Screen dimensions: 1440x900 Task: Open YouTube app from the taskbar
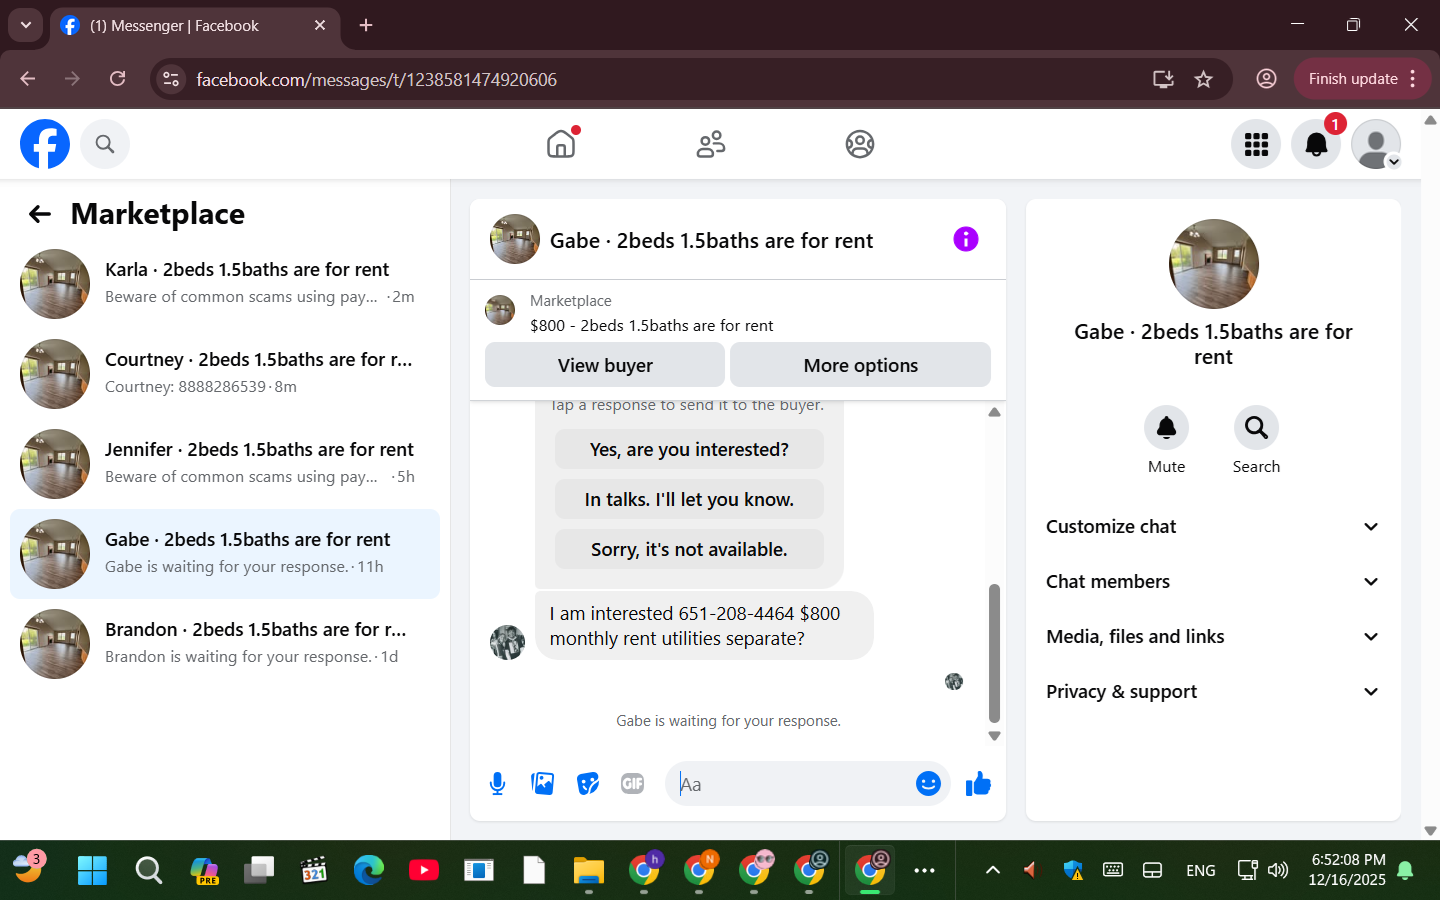424,870
